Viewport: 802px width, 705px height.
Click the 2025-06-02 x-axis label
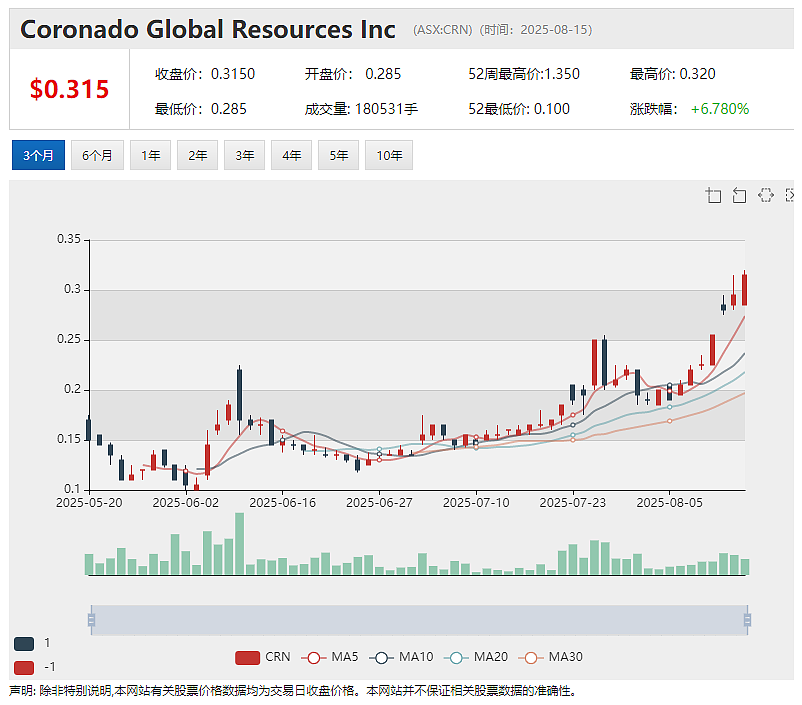[x=186, y=503]
